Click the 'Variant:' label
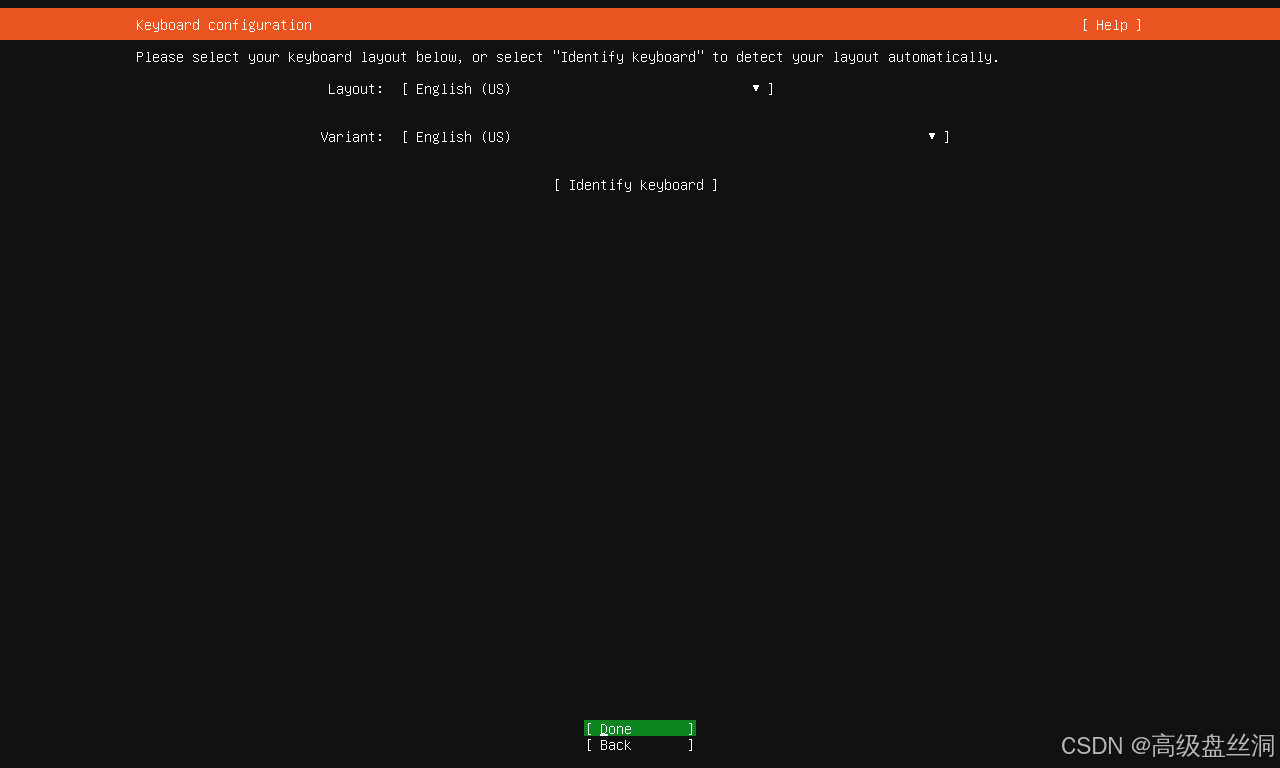The height and width of the screenshot is (768, 1280). click(352, 137)
